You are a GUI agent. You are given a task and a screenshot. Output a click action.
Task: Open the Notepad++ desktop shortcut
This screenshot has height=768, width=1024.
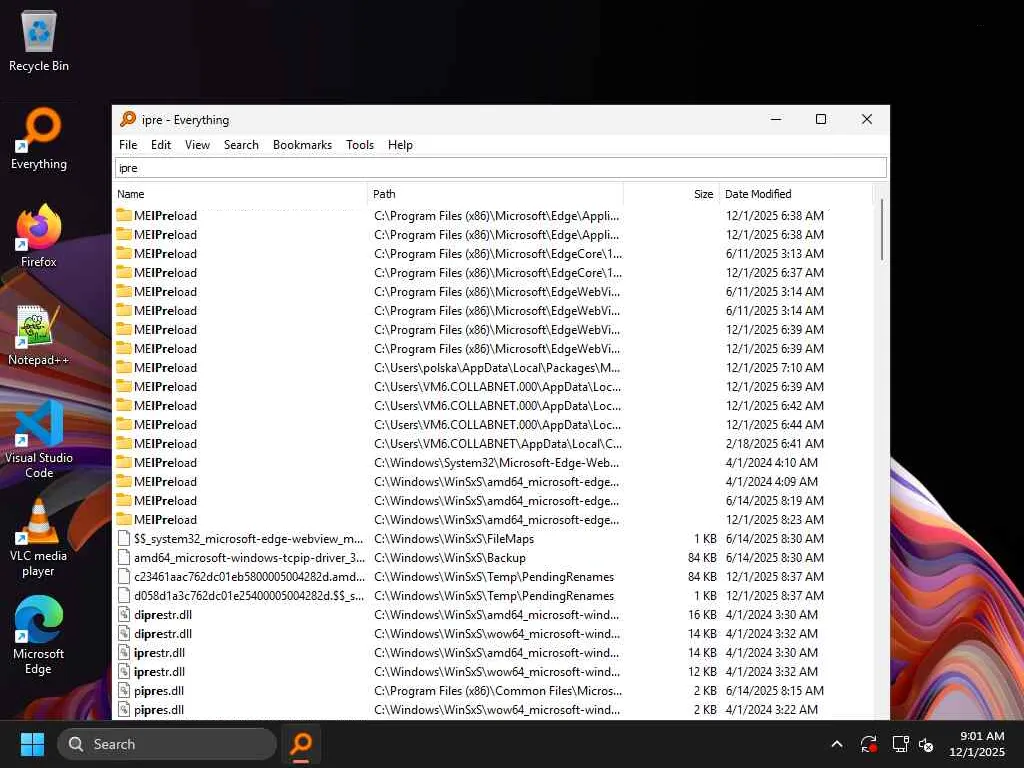tap(39, 335)
